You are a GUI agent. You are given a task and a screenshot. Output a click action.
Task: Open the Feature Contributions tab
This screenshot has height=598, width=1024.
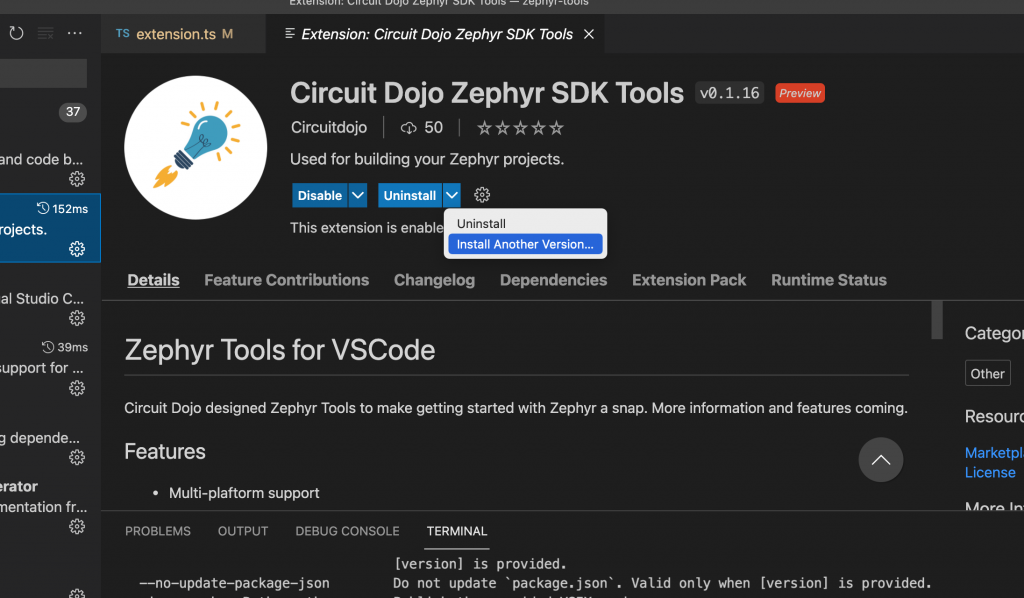coord(287,280)
